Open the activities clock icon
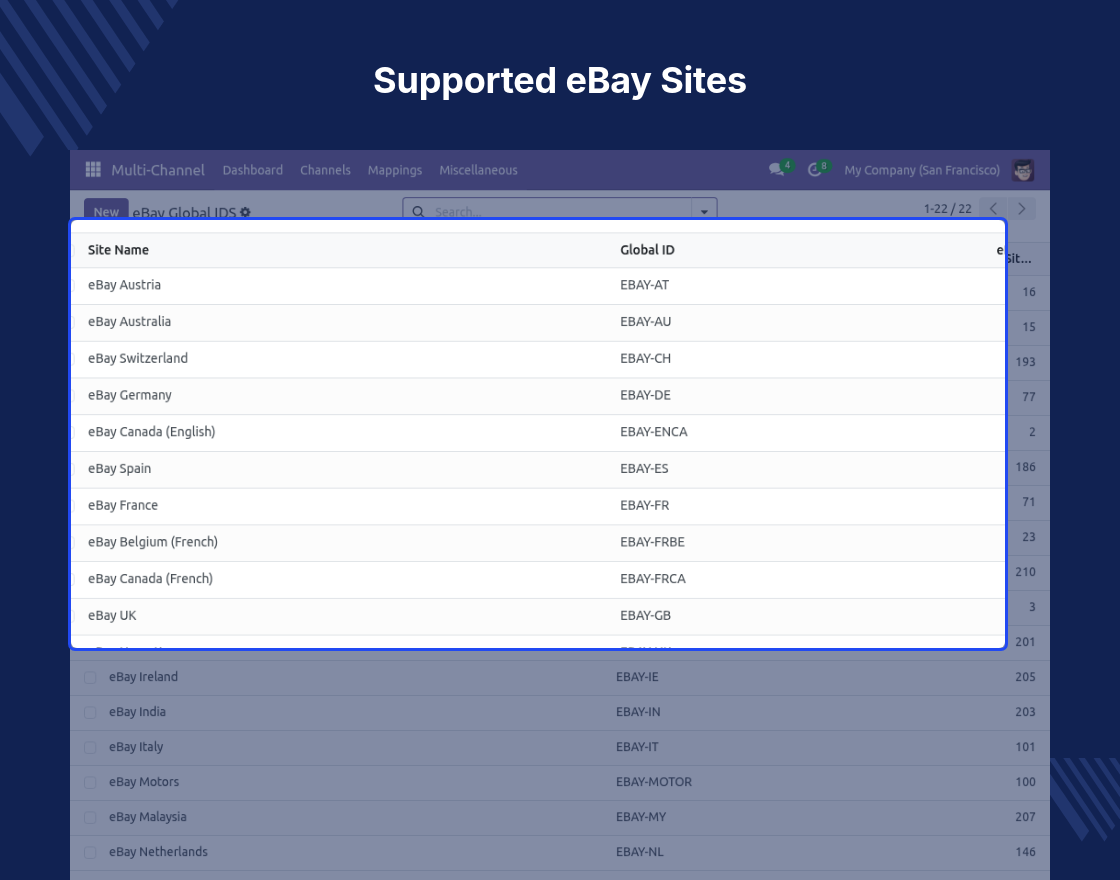This screenshot has width=1120, height=880. (814, 170)
